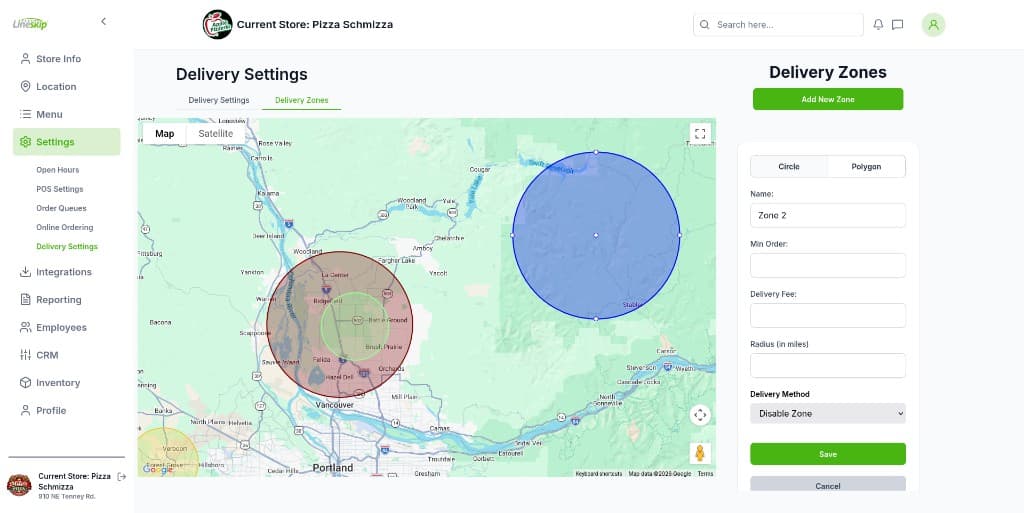Click the Radius in miles field
This screenshot has height=513, width=1024.
pyautogui.click(x=828, y=365)
